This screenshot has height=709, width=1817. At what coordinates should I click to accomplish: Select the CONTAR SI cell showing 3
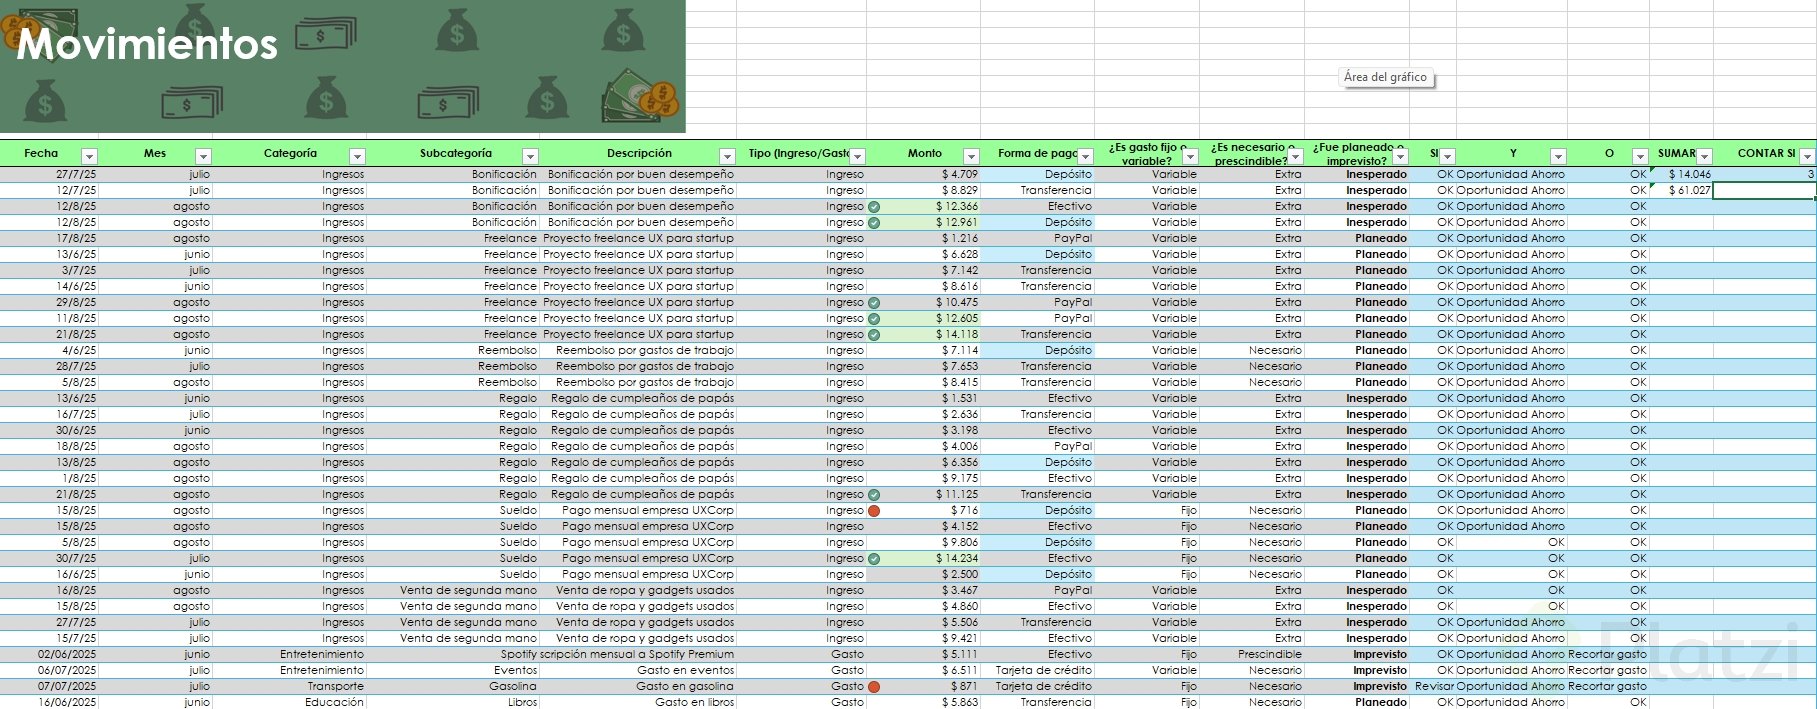(x=1764, y=174)
